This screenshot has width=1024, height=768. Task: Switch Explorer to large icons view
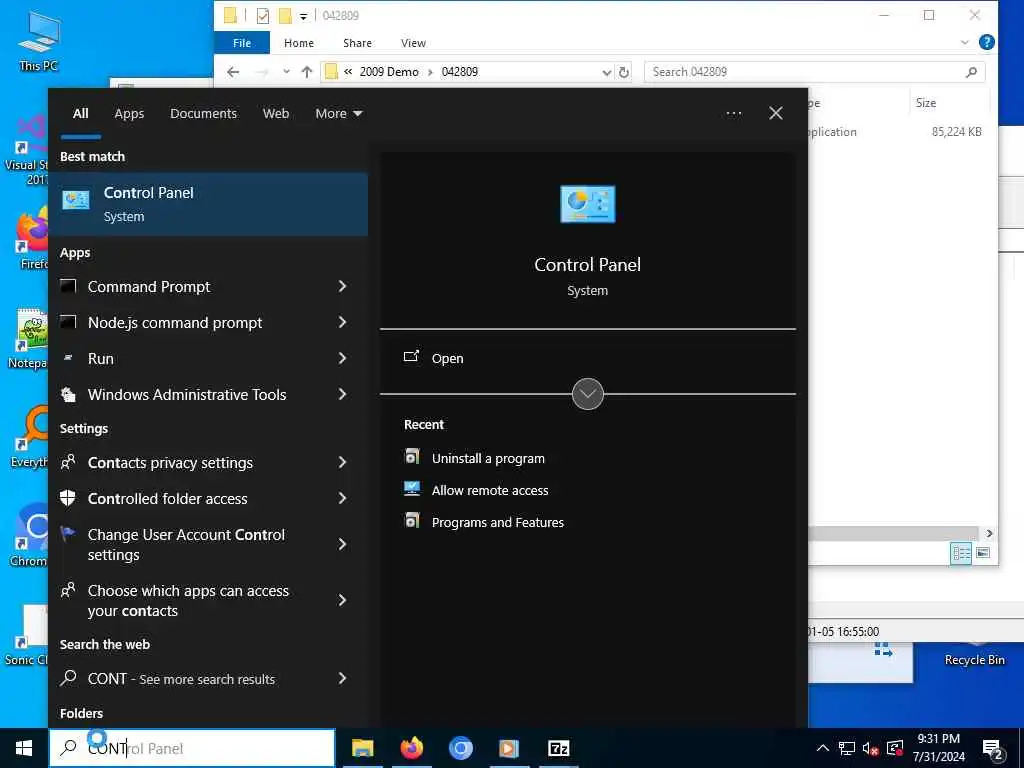(983, 553)
